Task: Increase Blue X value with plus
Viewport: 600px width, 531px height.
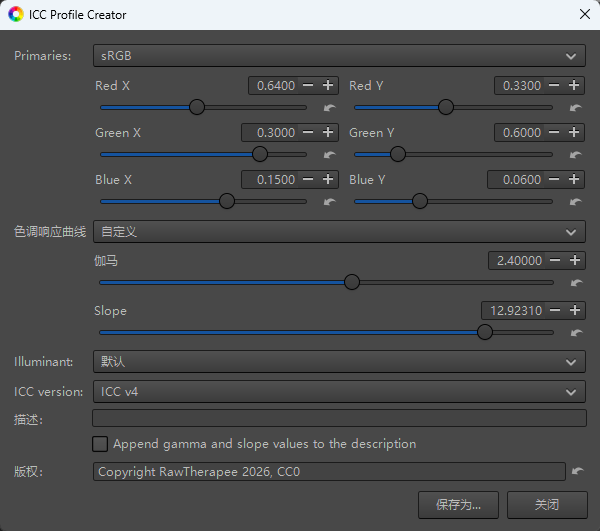Action: click(x=328, y=179)
